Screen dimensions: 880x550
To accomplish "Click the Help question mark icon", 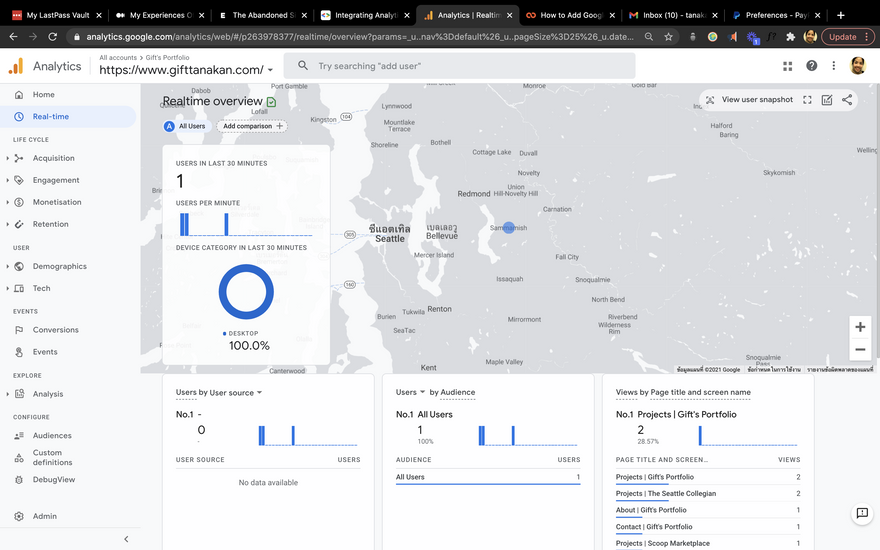I will click(811, 66).
